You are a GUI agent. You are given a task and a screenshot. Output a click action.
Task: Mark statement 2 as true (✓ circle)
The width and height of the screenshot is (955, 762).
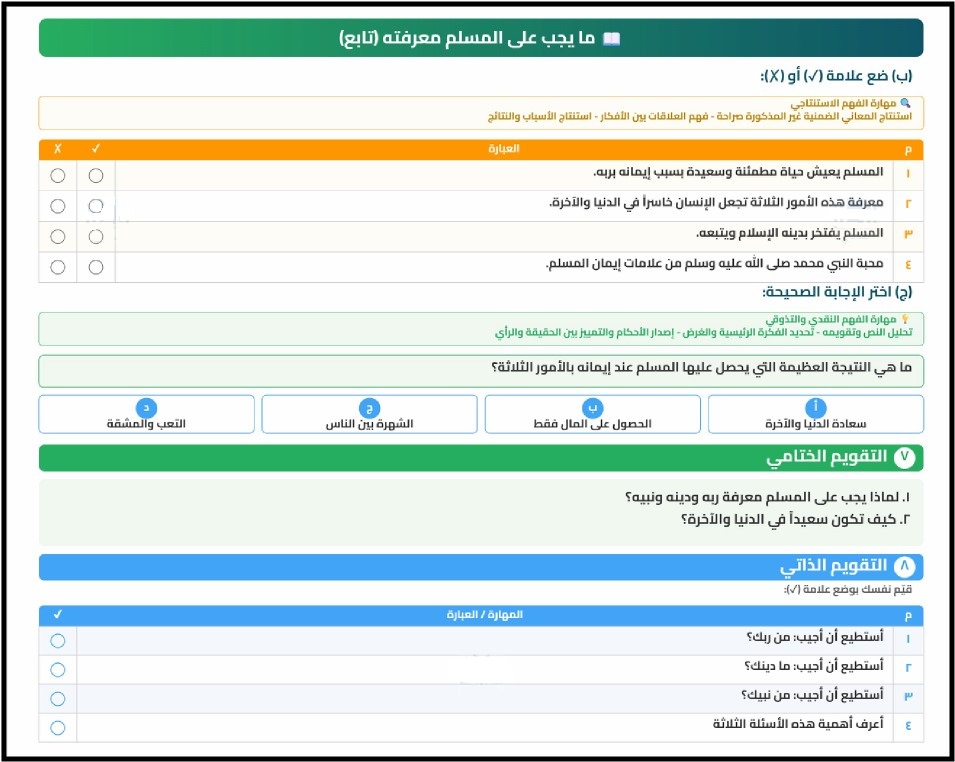[x=96, y=206]
